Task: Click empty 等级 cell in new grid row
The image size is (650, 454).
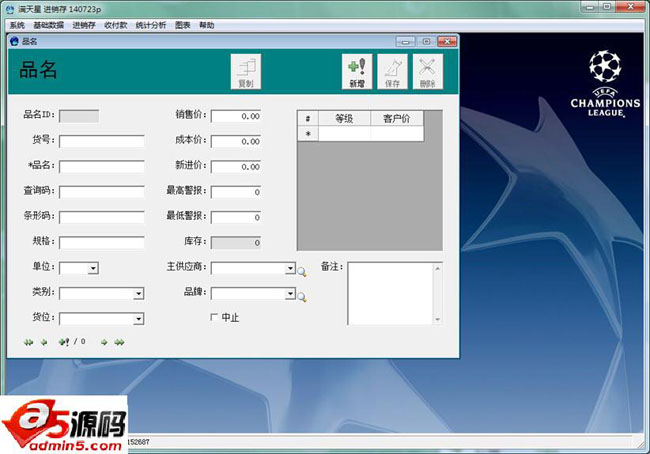Action: [344, 134]
